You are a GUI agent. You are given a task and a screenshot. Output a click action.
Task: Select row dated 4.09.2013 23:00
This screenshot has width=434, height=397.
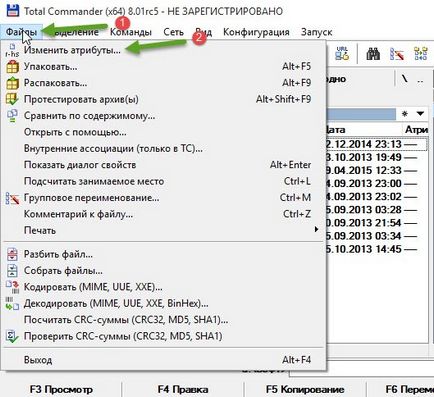pyautogui.click(x=377, y=183)
